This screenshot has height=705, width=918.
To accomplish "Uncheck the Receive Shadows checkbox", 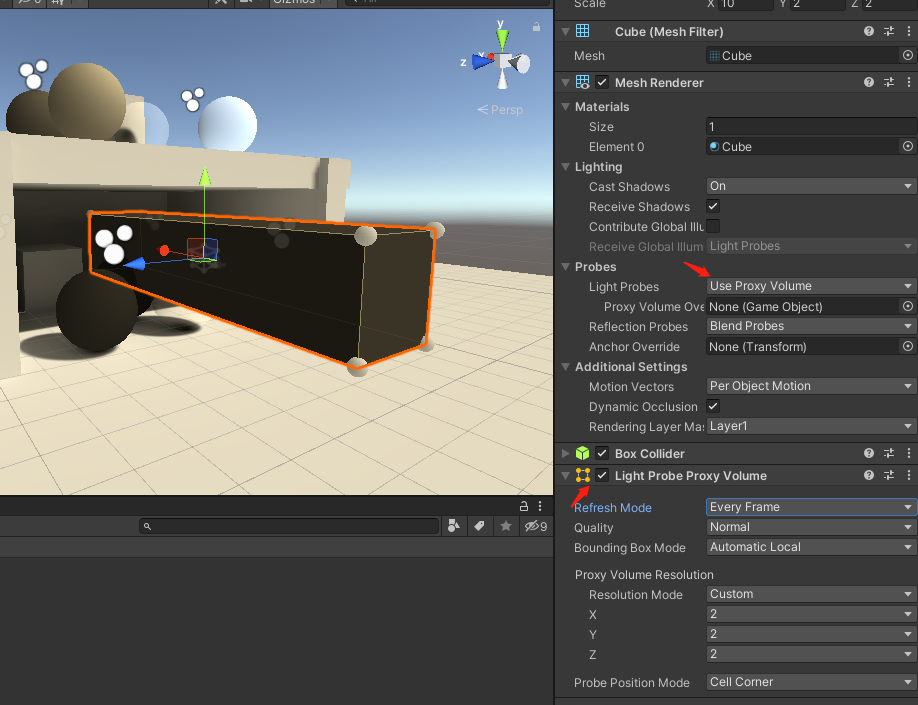I will click(713, 206).
